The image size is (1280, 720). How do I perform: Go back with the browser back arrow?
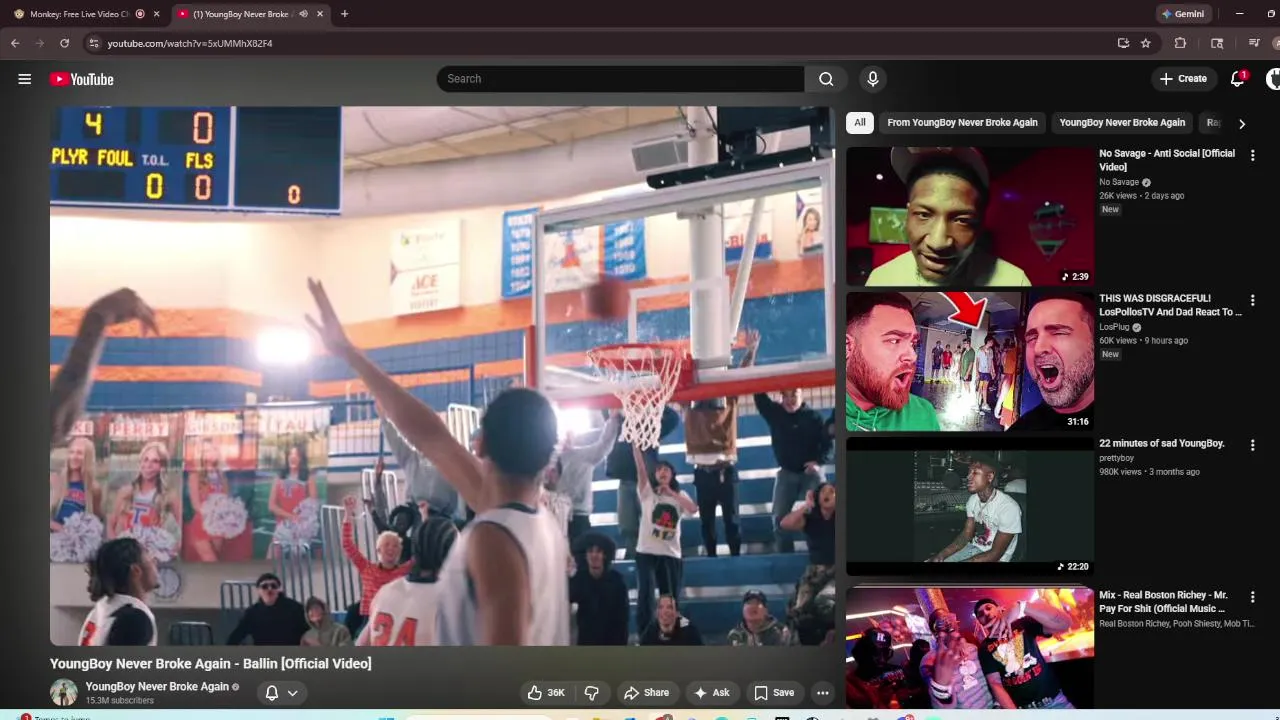point(15,43)
